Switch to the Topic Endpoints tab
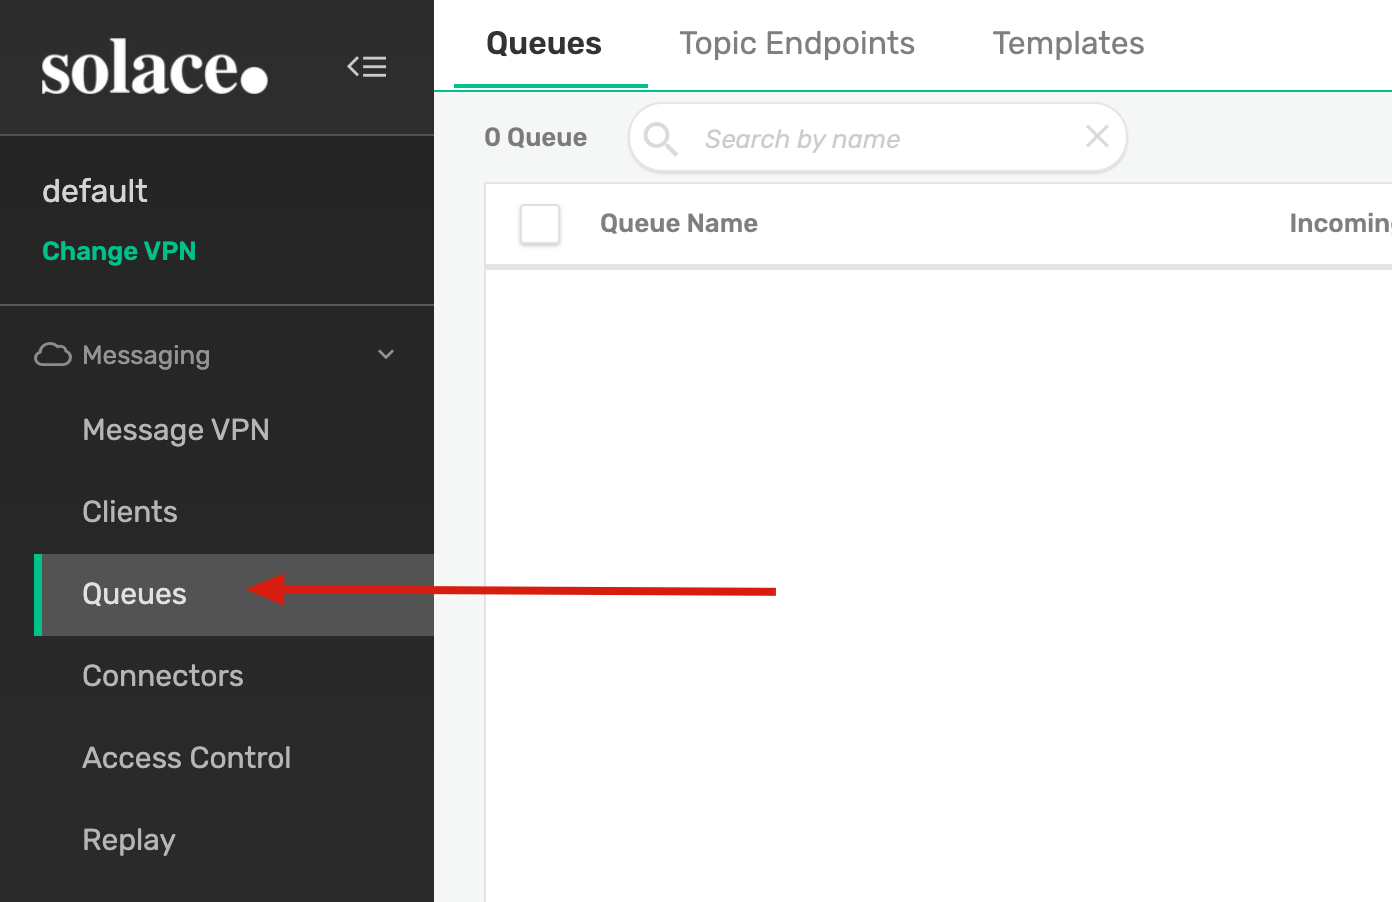The image size is (1392, 902). pos(797,44)
